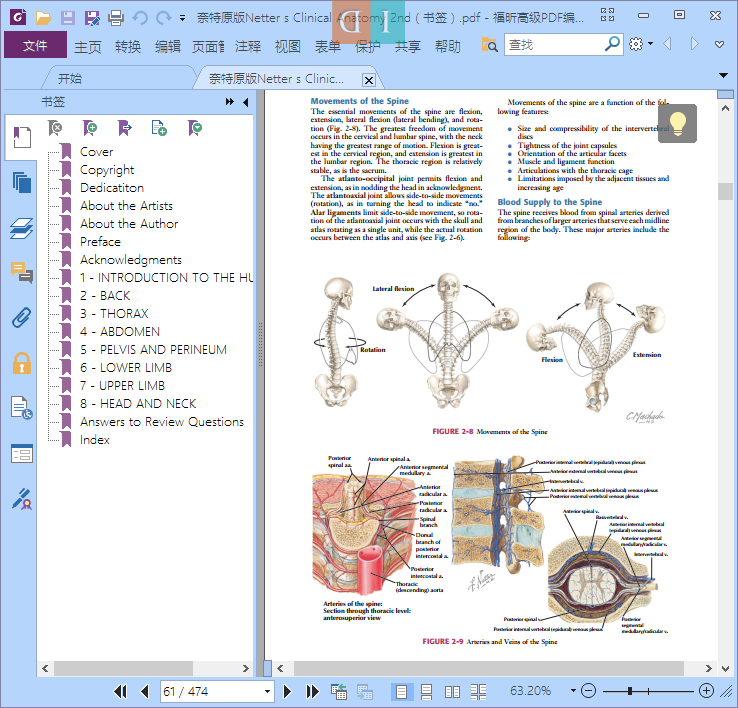Go to last page button
The height and width of the screenshot is (708, 738).
(313, 691)
